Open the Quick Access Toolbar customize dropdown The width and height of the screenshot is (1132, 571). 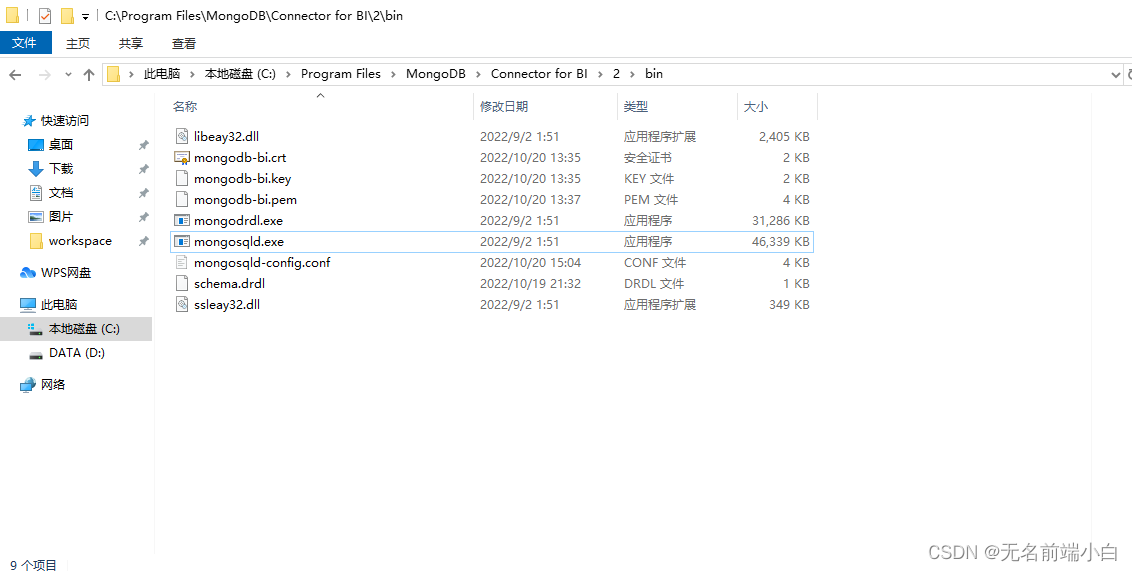(85, 16)
